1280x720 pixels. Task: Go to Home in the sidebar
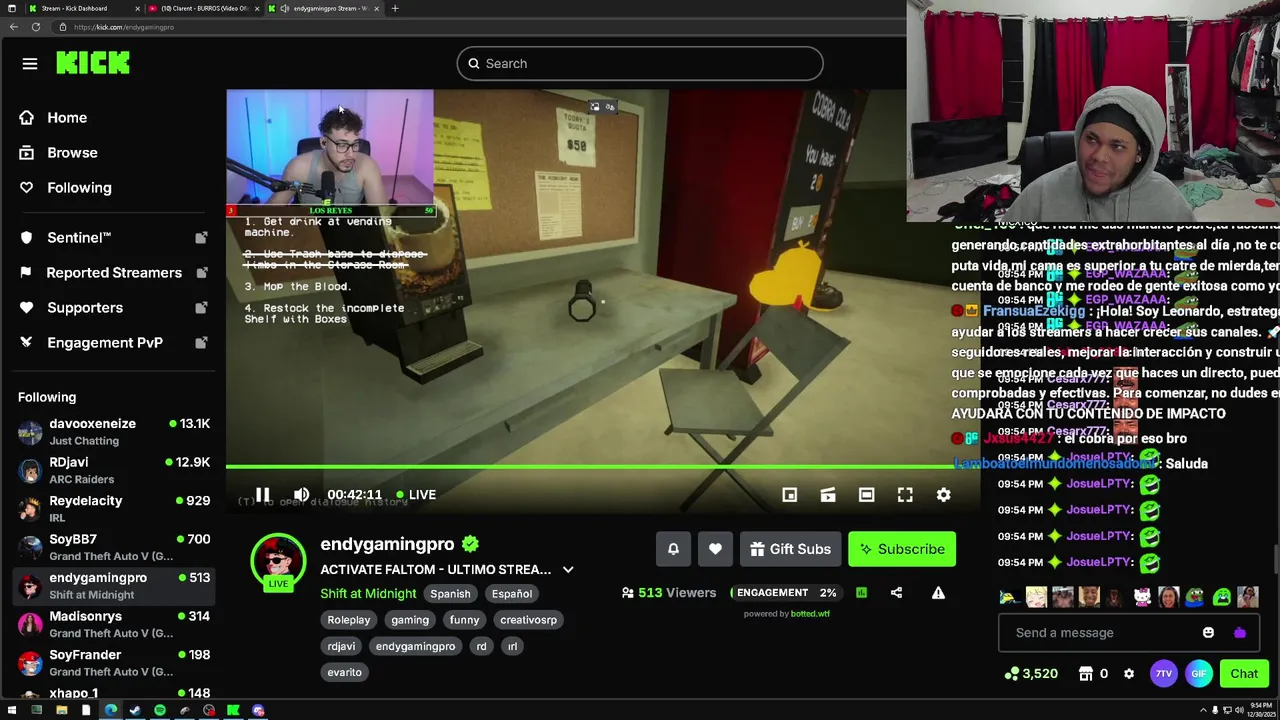pos(53,118)
